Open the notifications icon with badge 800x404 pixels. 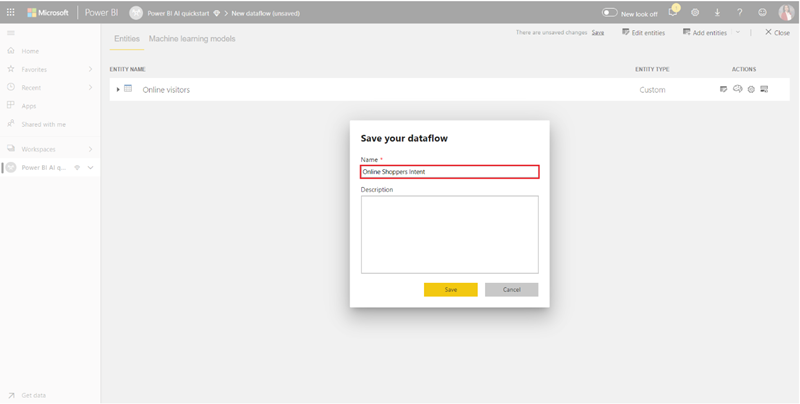[673, 12]
